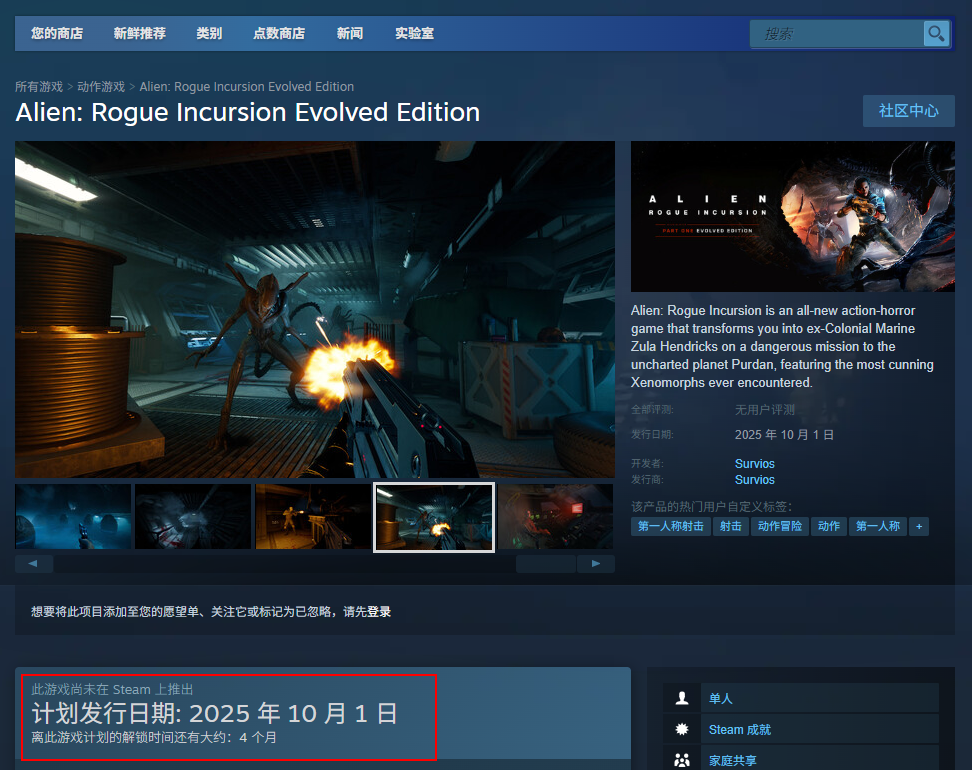Open the 单人 feature link
Screen dimensions: 972x770
pyautogui.click(x=720, y=699)
